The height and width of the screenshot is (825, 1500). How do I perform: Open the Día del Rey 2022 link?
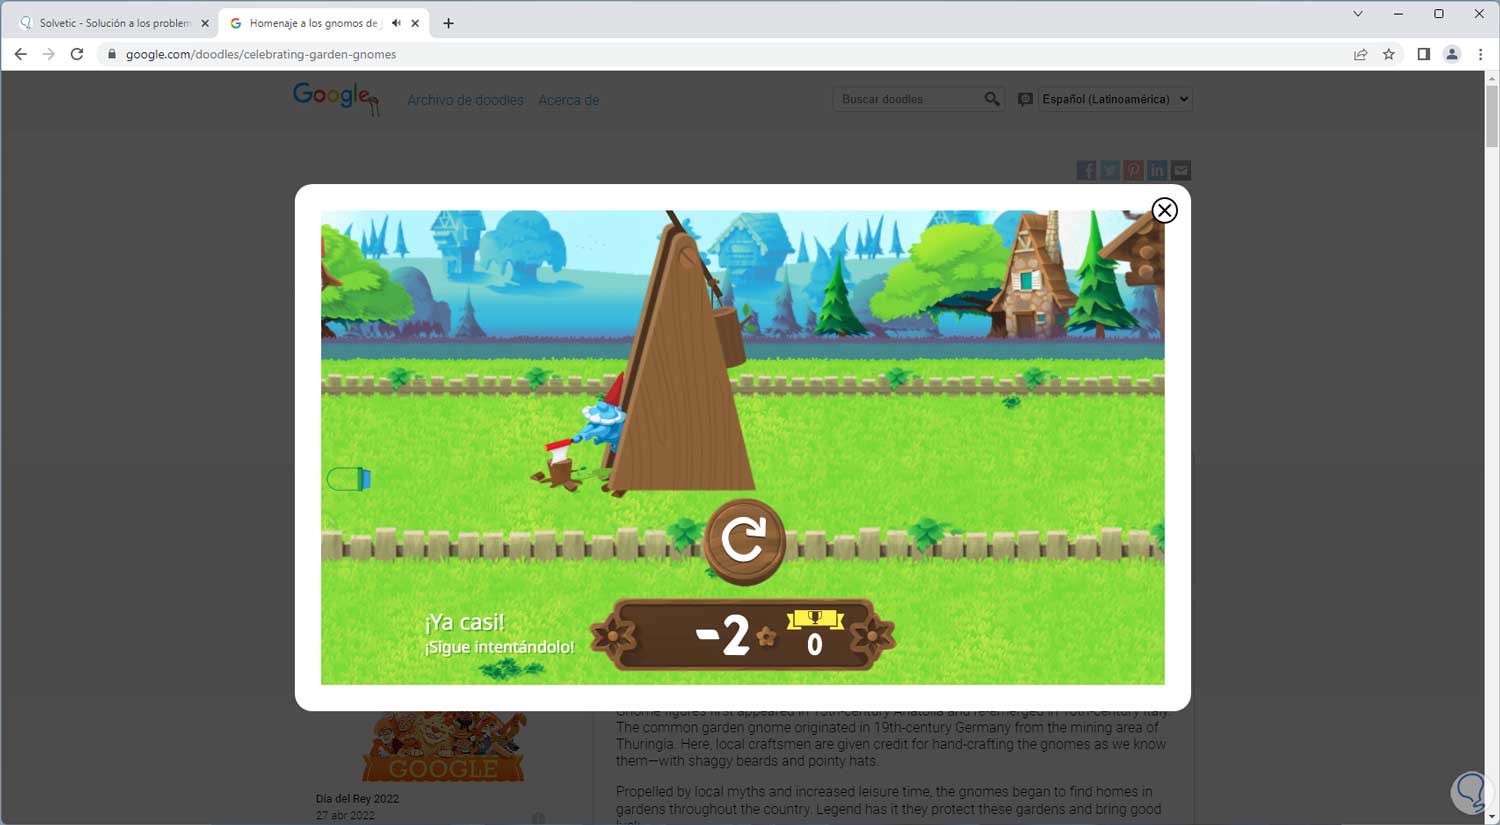coord(357,799)
